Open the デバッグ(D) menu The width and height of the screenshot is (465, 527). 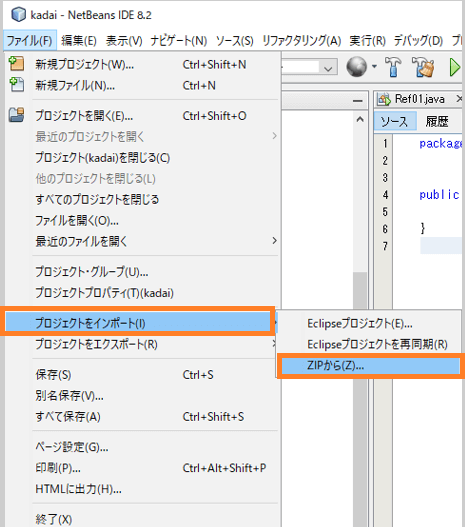click(418, 41)
